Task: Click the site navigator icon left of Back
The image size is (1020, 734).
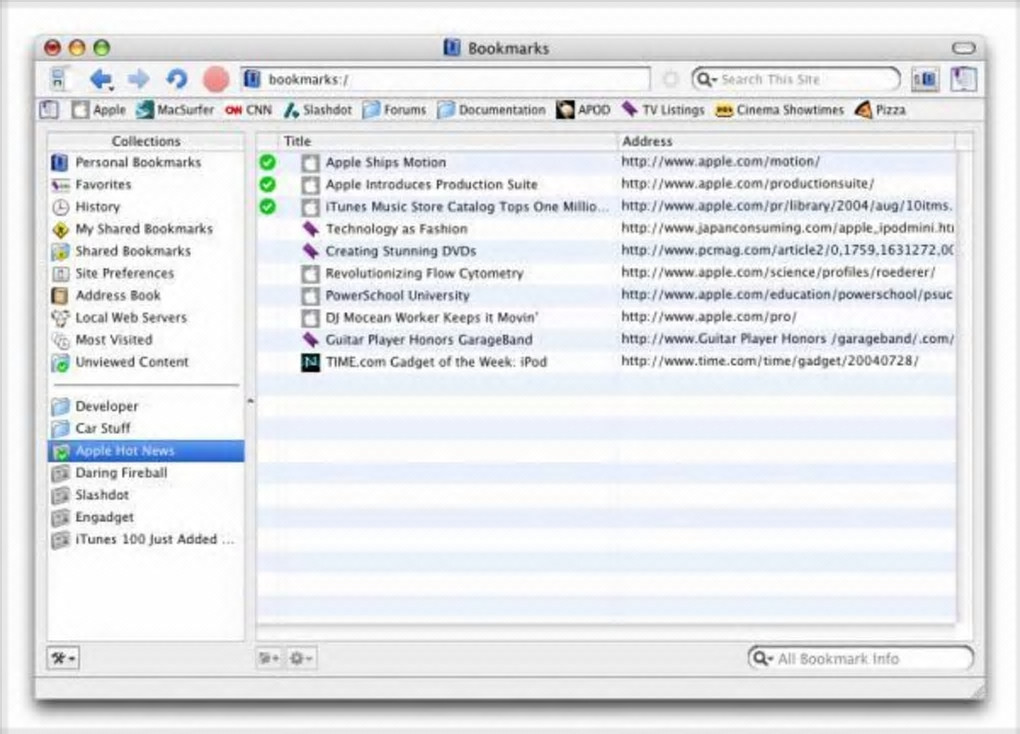Action: coord(59,79)
